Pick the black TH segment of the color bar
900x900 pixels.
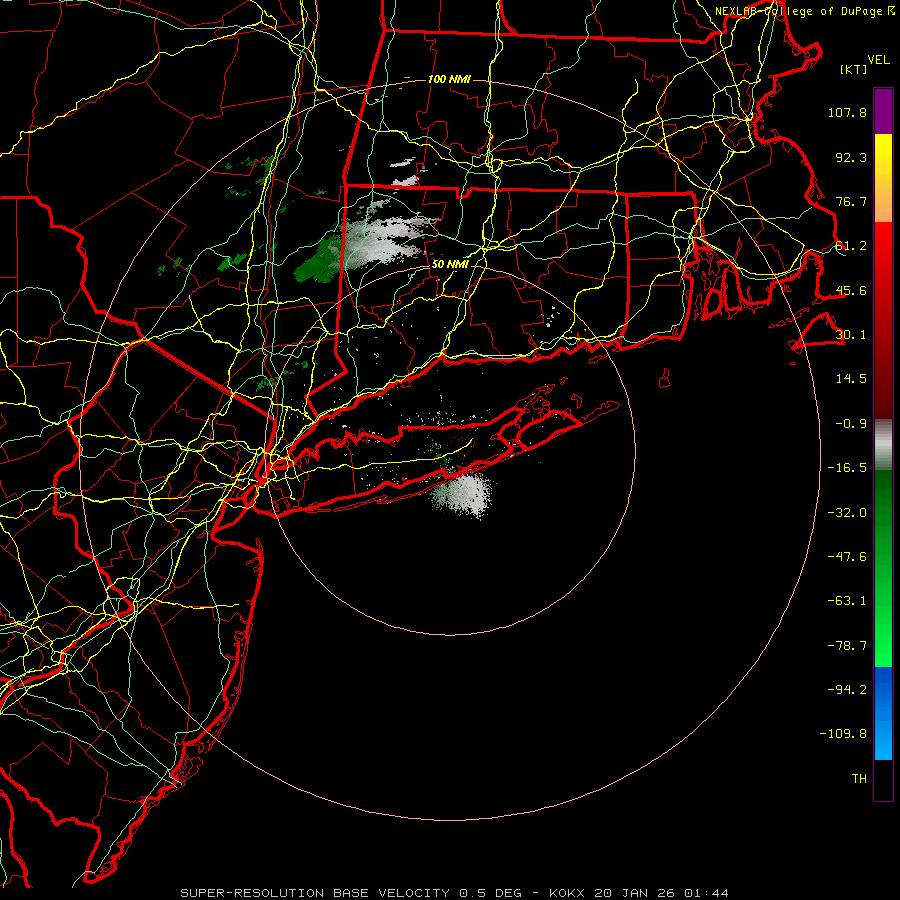[x=883, y=779]
